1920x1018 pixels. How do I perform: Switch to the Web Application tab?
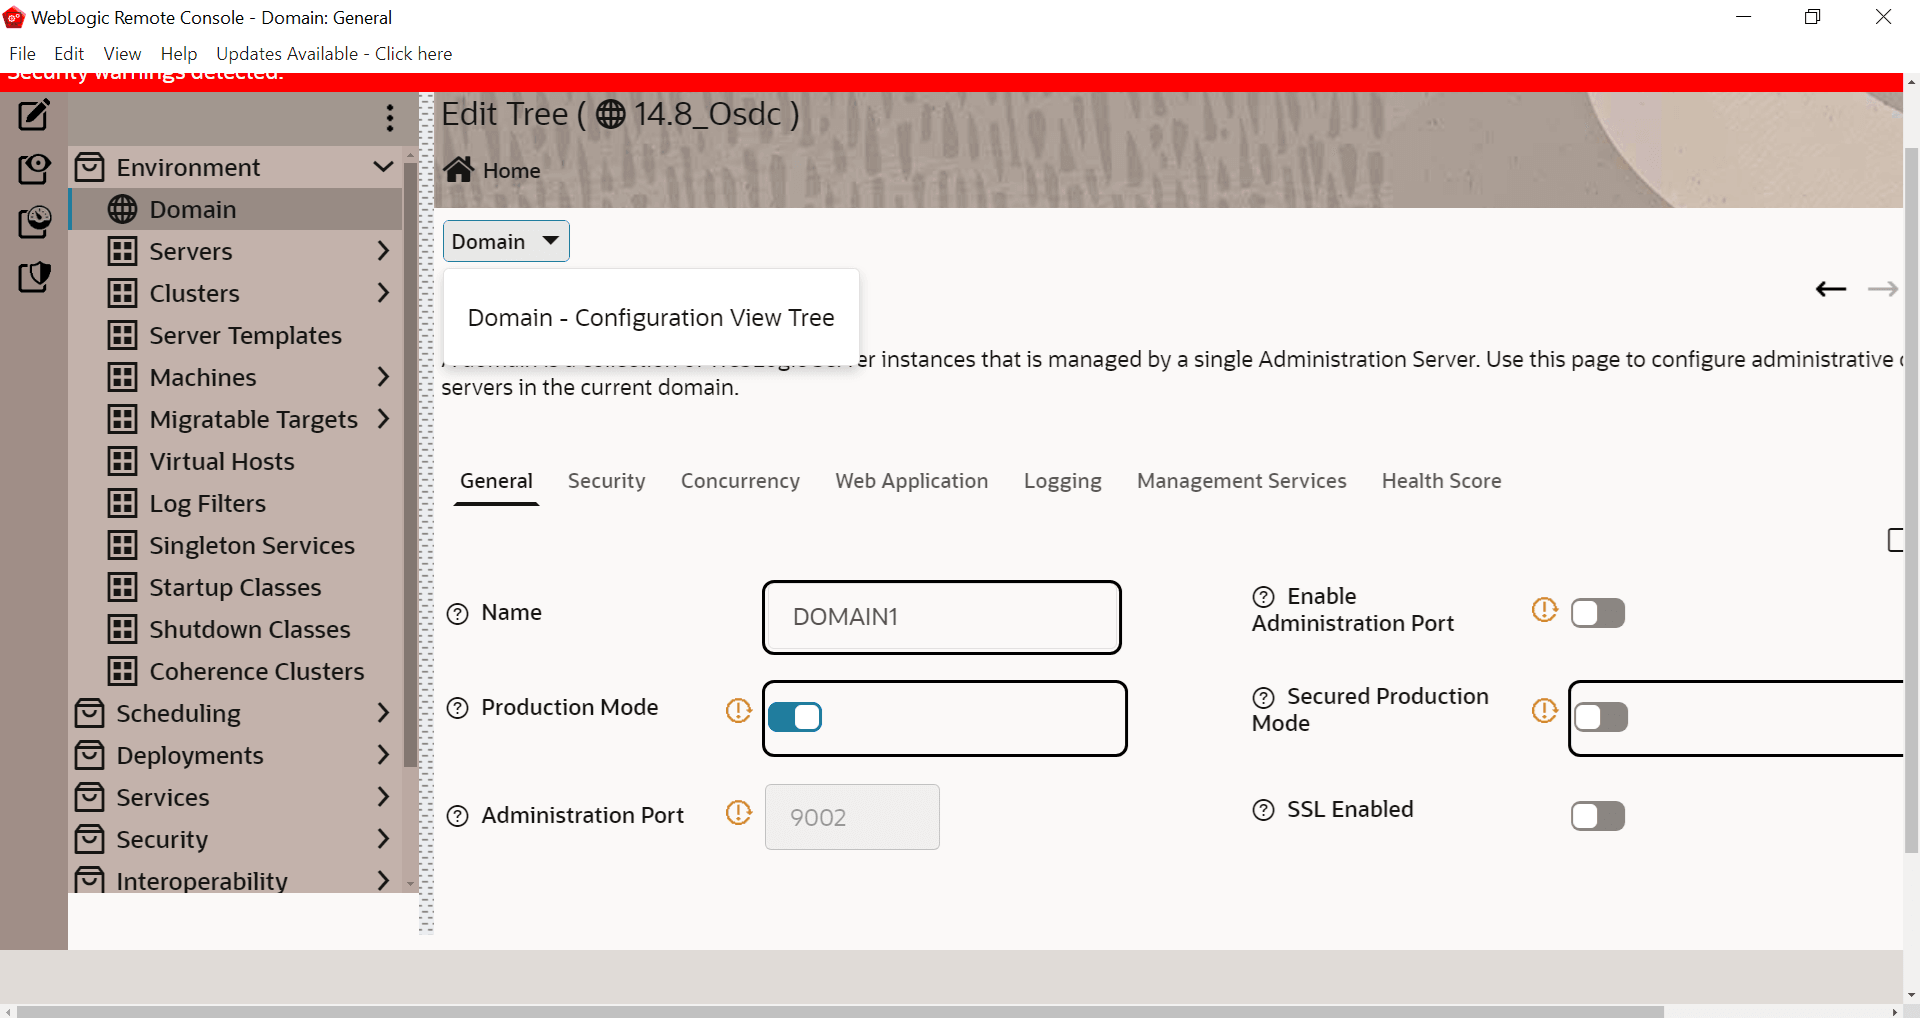pos(912,481)
